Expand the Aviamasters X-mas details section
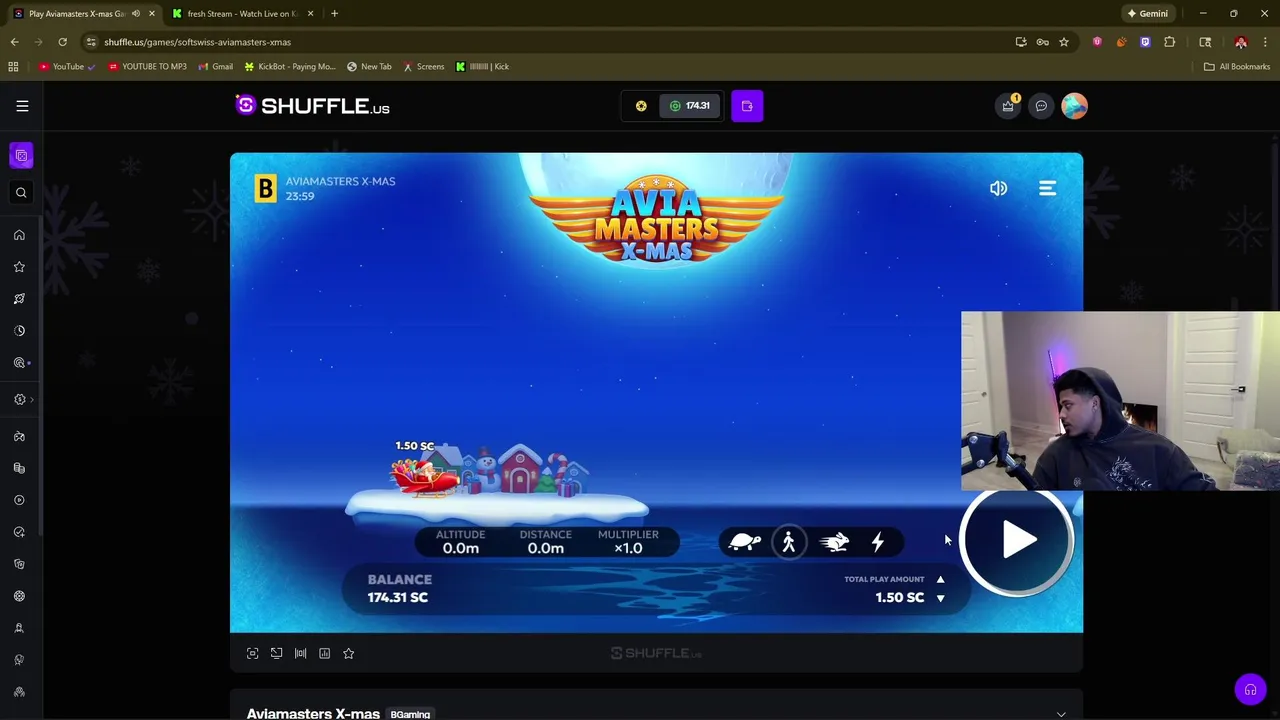 [1061, 714]
